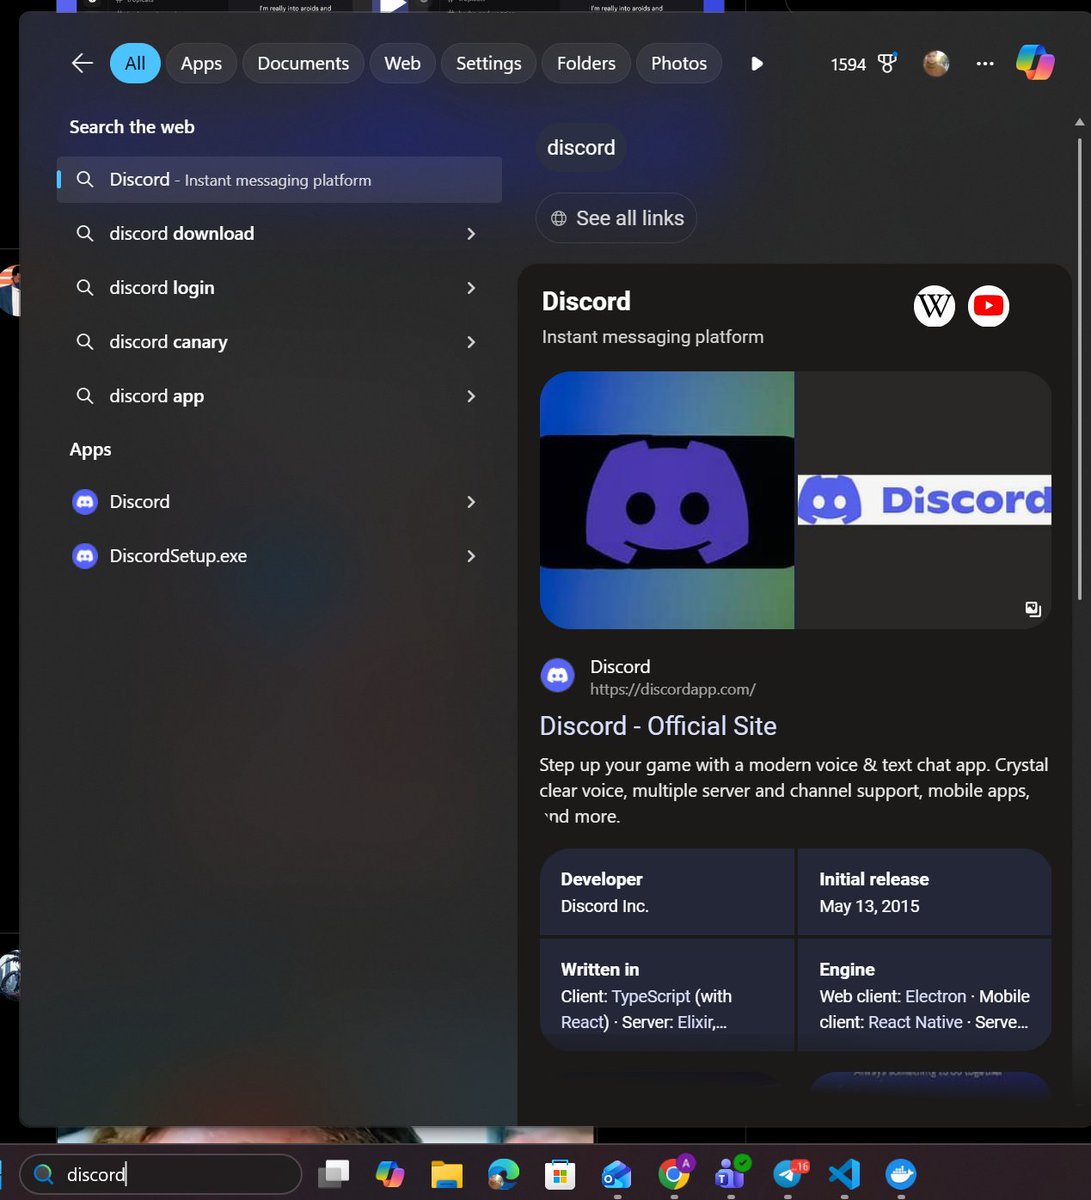Show more filter tabs arrow
This screenshot has height=1200, width=1091.
click(757, 64)
